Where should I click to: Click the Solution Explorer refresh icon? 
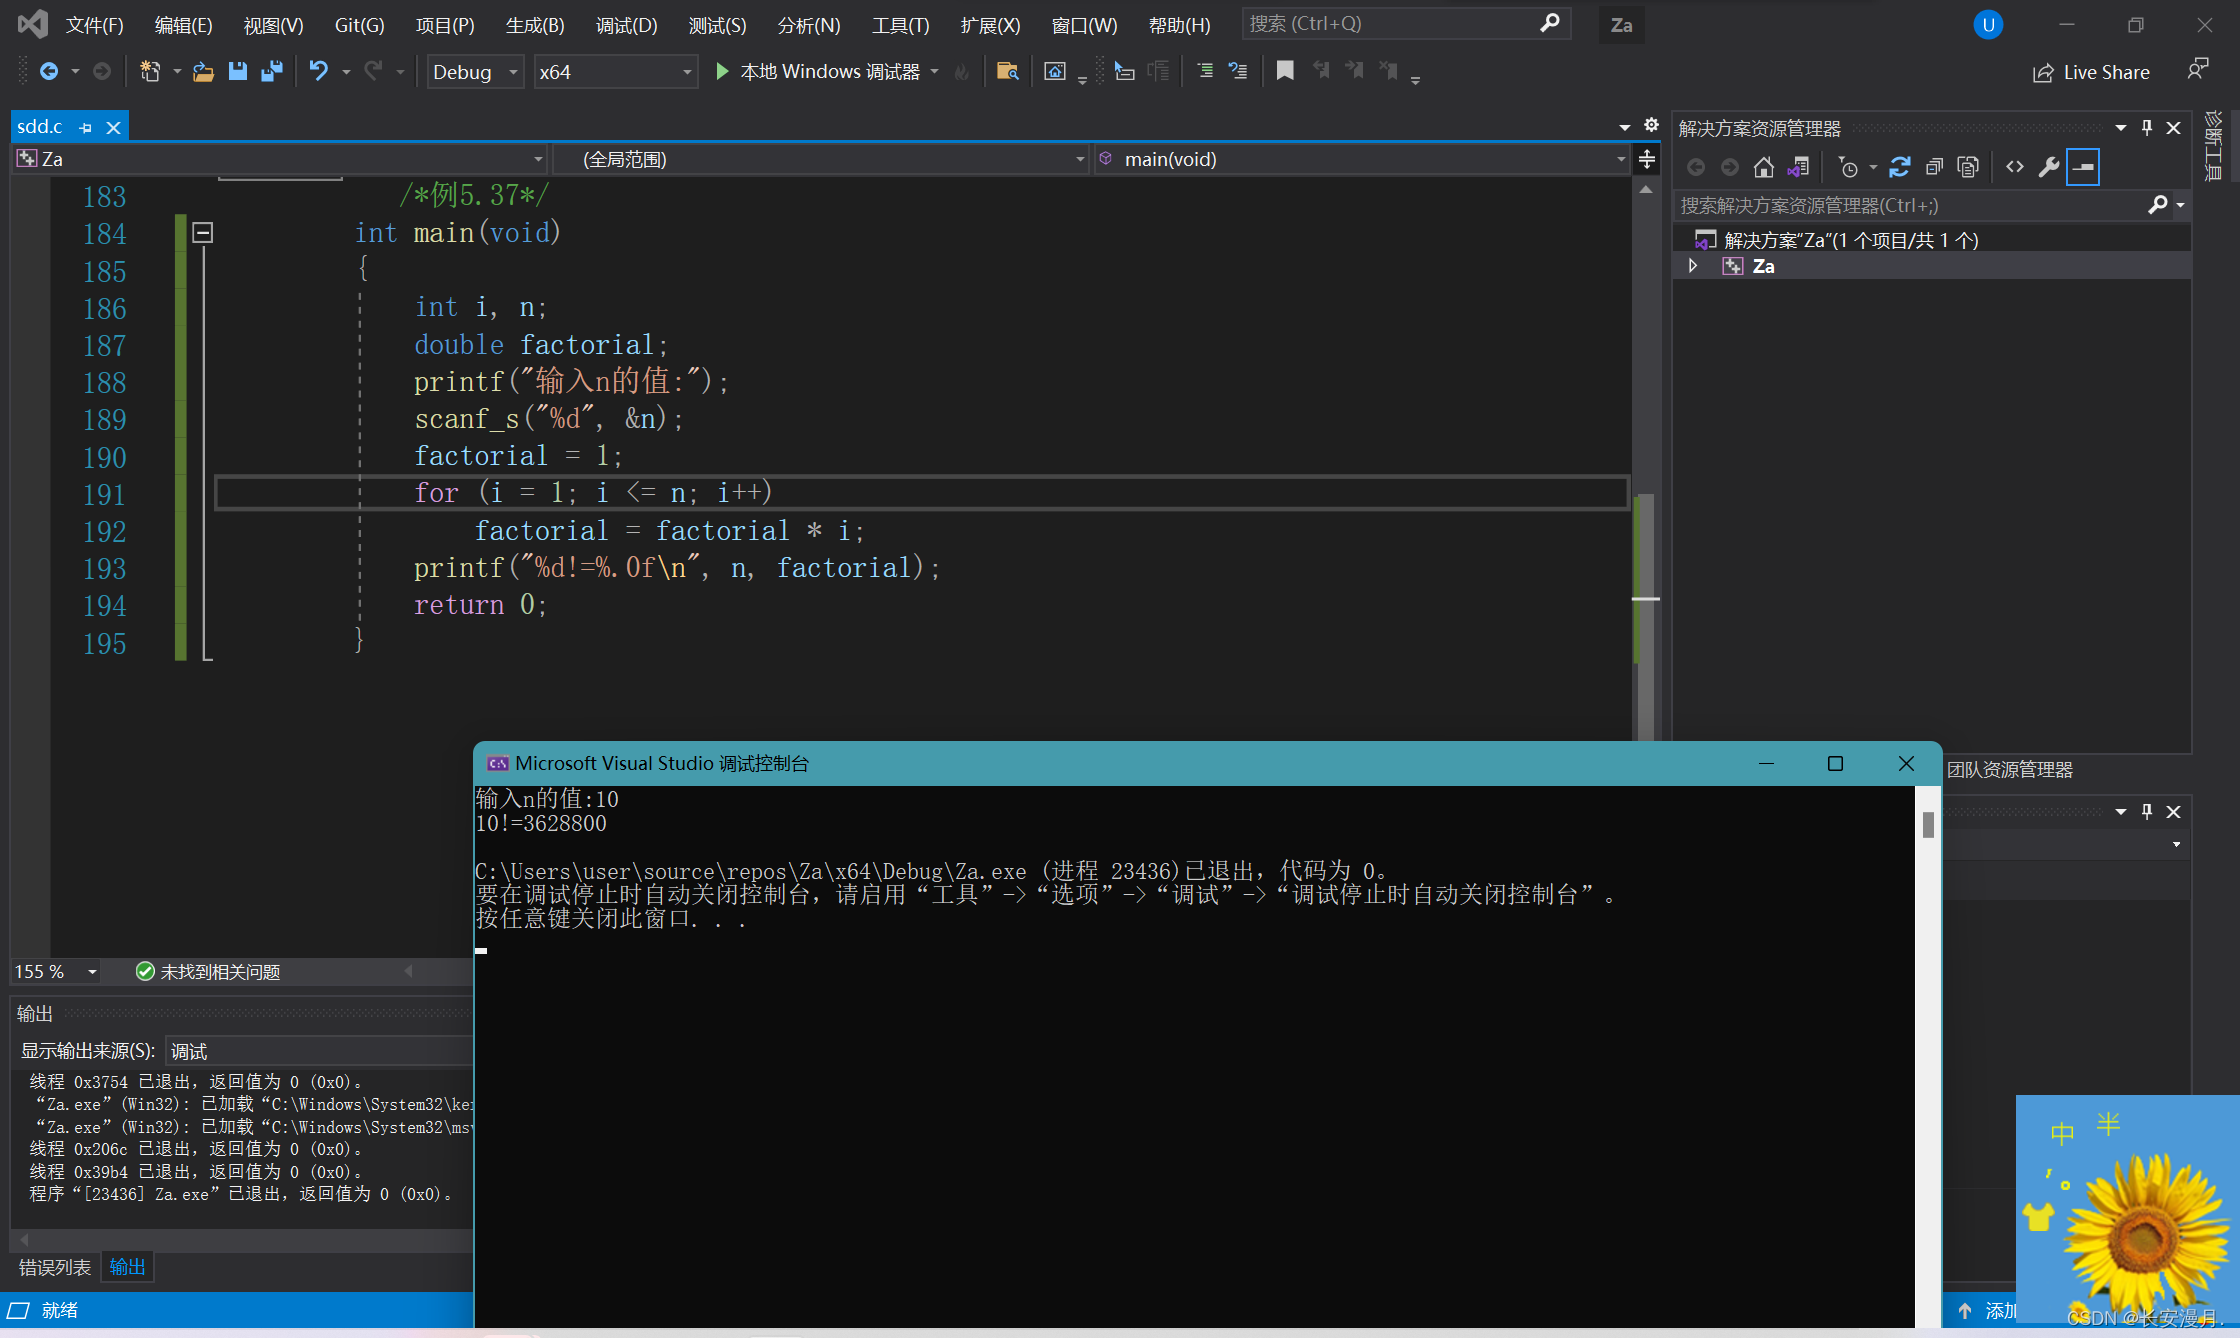1900,167
